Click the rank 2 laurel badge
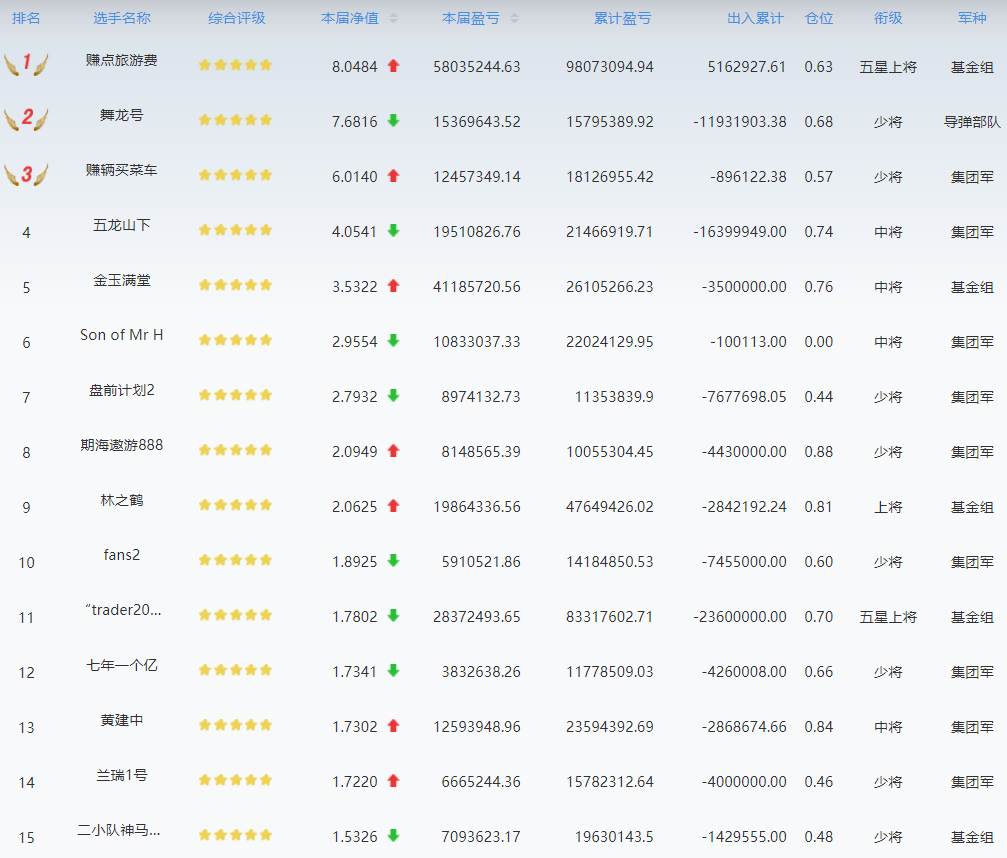Image resolution: width=1007 pixels, height=858 pixels. (x=26, y=118)
